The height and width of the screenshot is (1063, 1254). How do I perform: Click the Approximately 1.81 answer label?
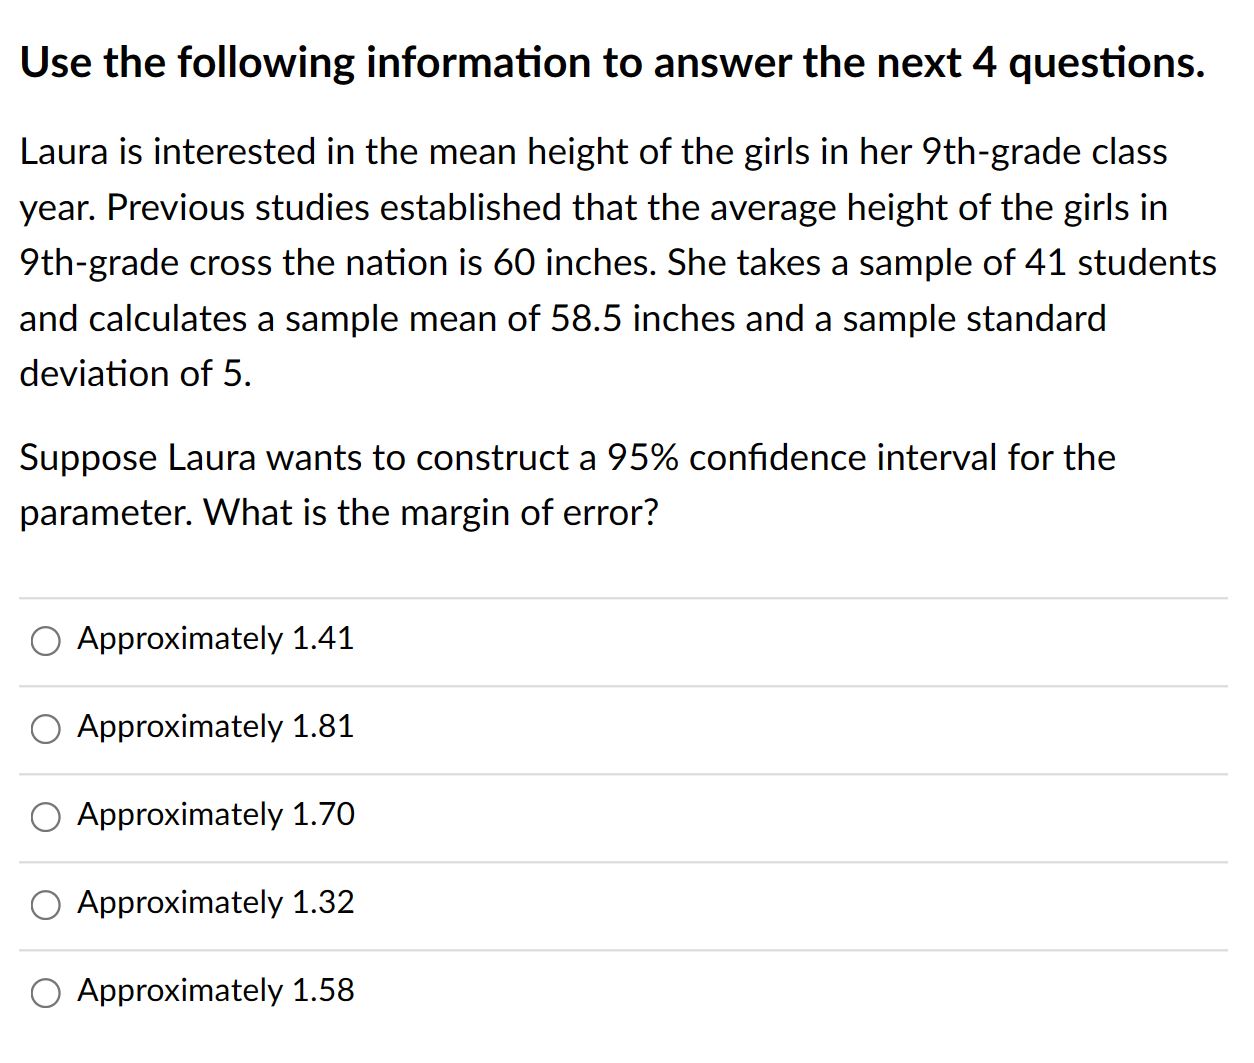pos(215,727)
